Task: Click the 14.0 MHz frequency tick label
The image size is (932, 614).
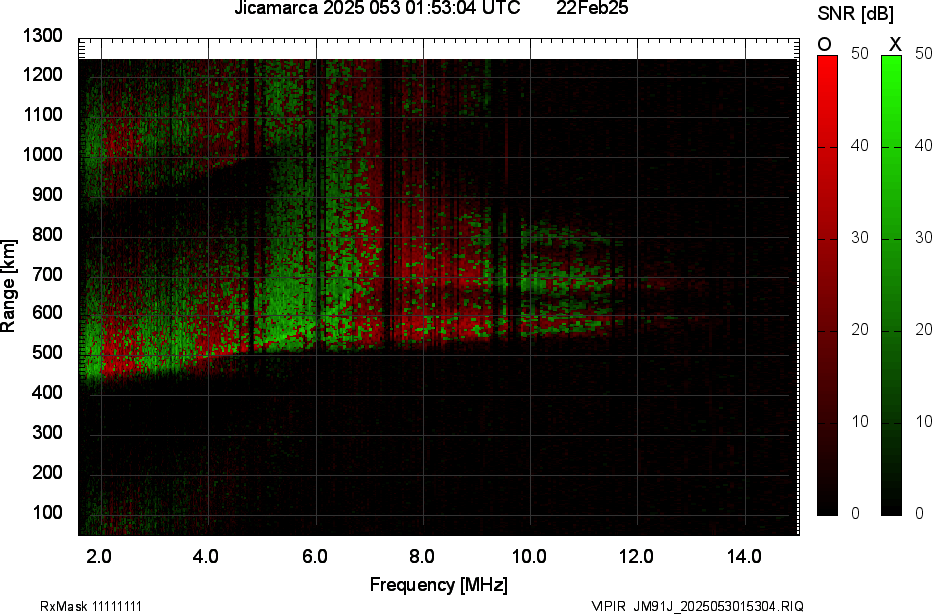Action: (x=744, y=557)
